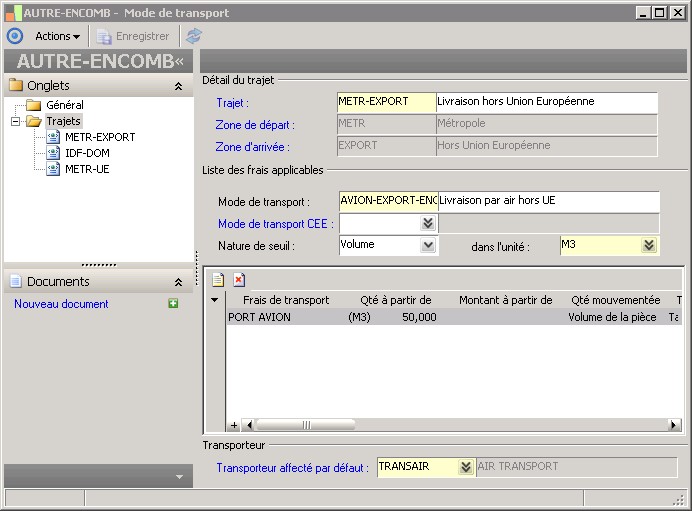Click the Enregistrer save button

coord(133,36)
